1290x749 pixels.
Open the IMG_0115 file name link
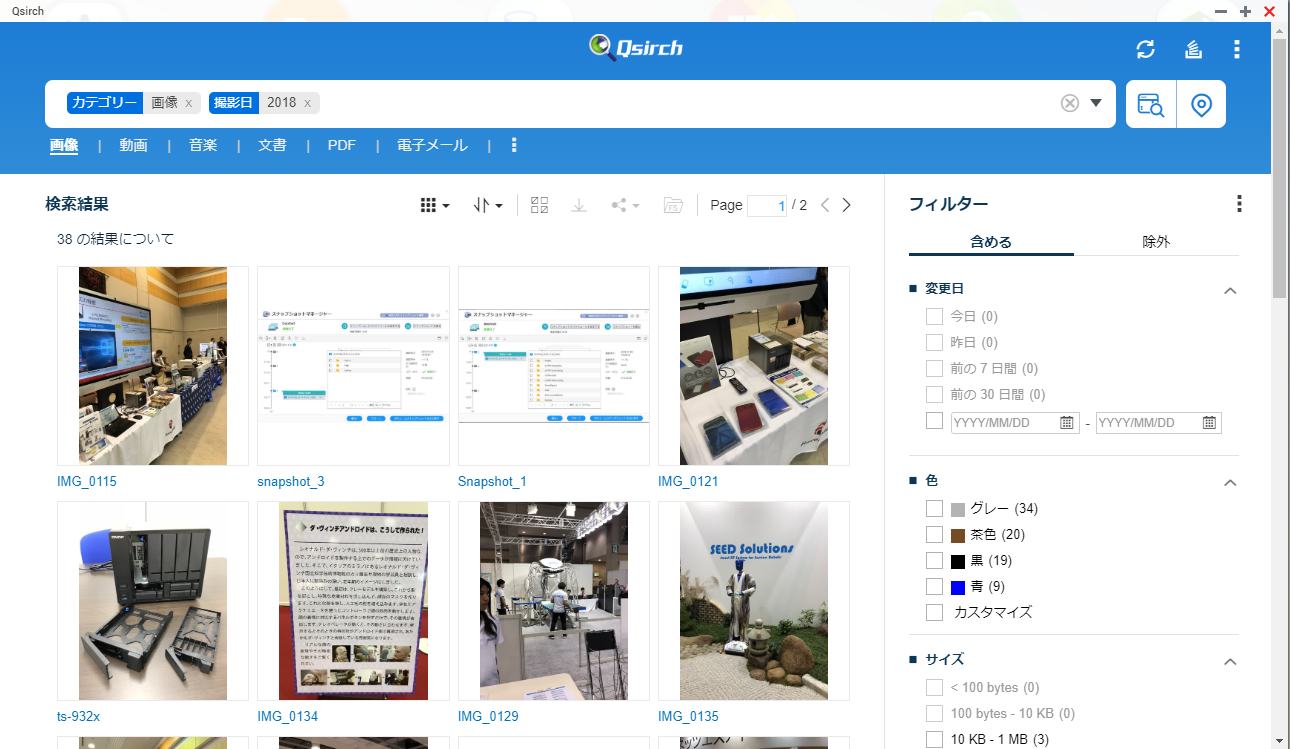[x=87, y=481]
